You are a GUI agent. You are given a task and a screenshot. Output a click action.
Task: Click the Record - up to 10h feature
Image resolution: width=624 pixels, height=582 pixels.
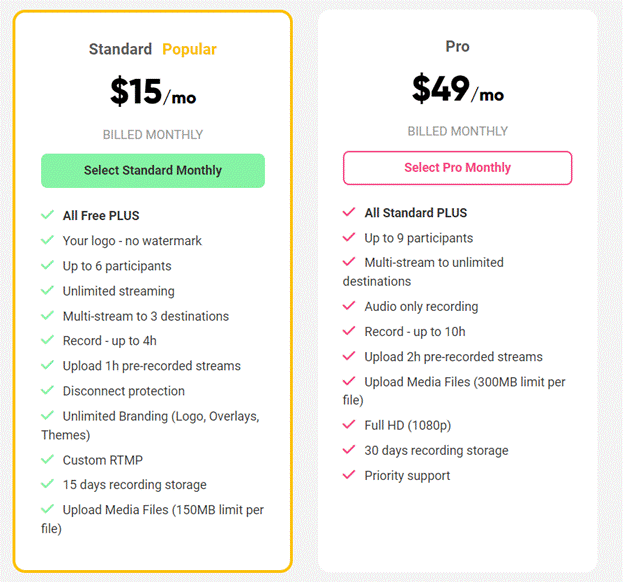[415, 331]
